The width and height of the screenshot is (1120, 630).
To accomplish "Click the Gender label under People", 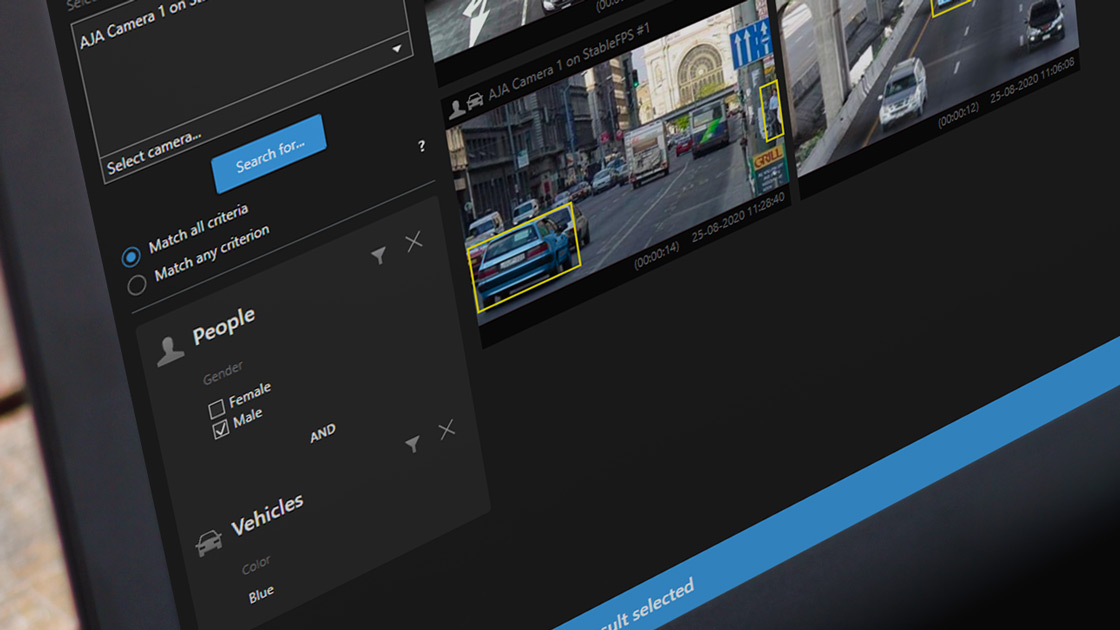I will tap(223, 373).
